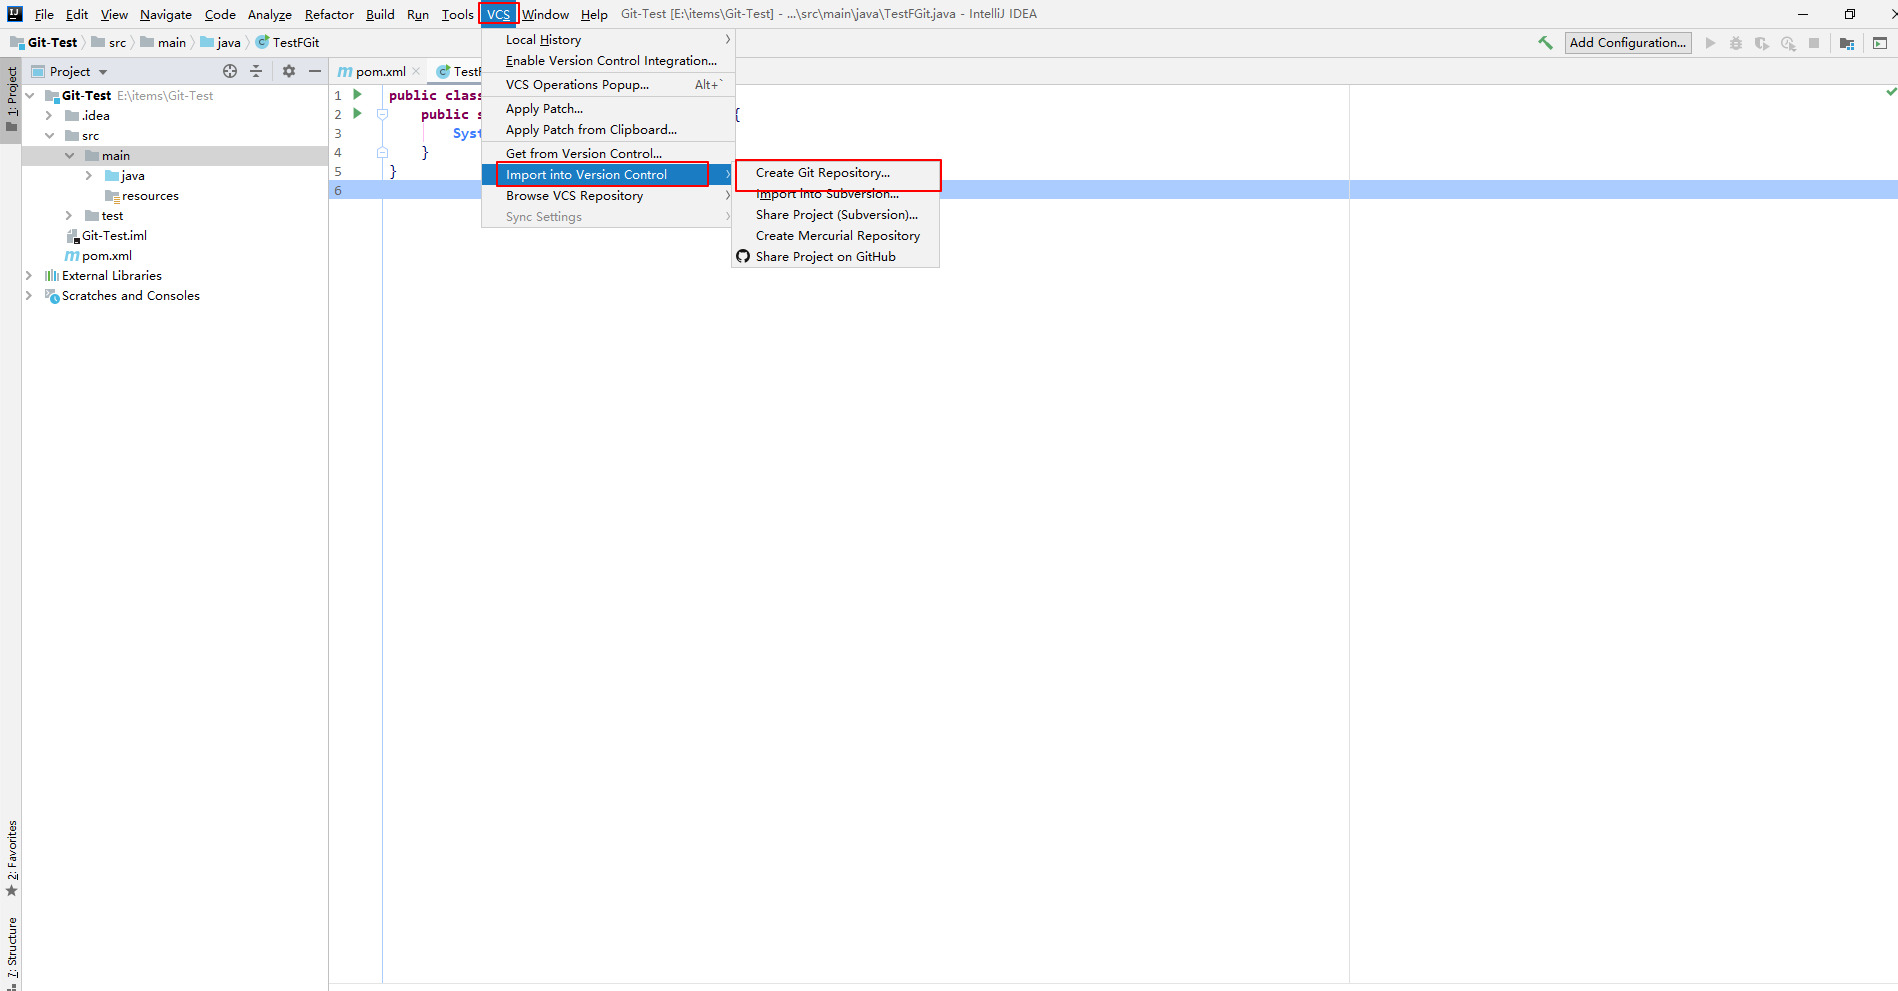Open Project panel settings gear

(x=289, y=71)
